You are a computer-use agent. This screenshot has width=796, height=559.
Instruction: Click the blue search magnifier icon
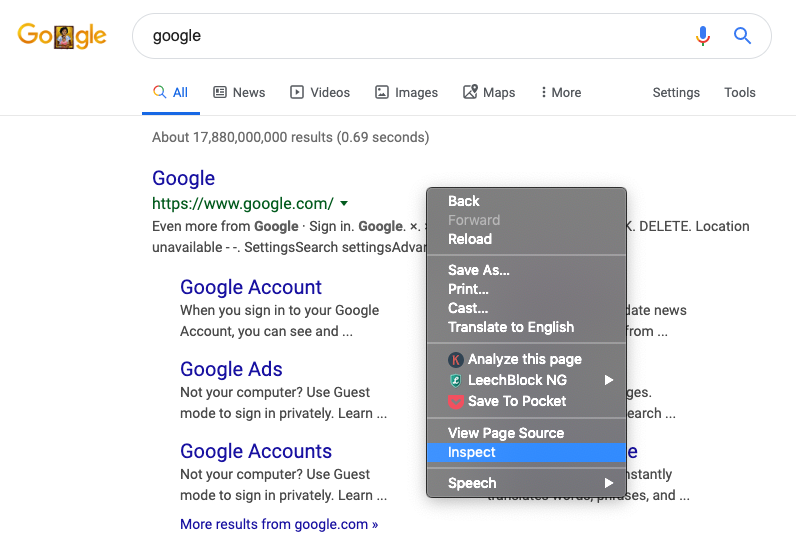742,36
